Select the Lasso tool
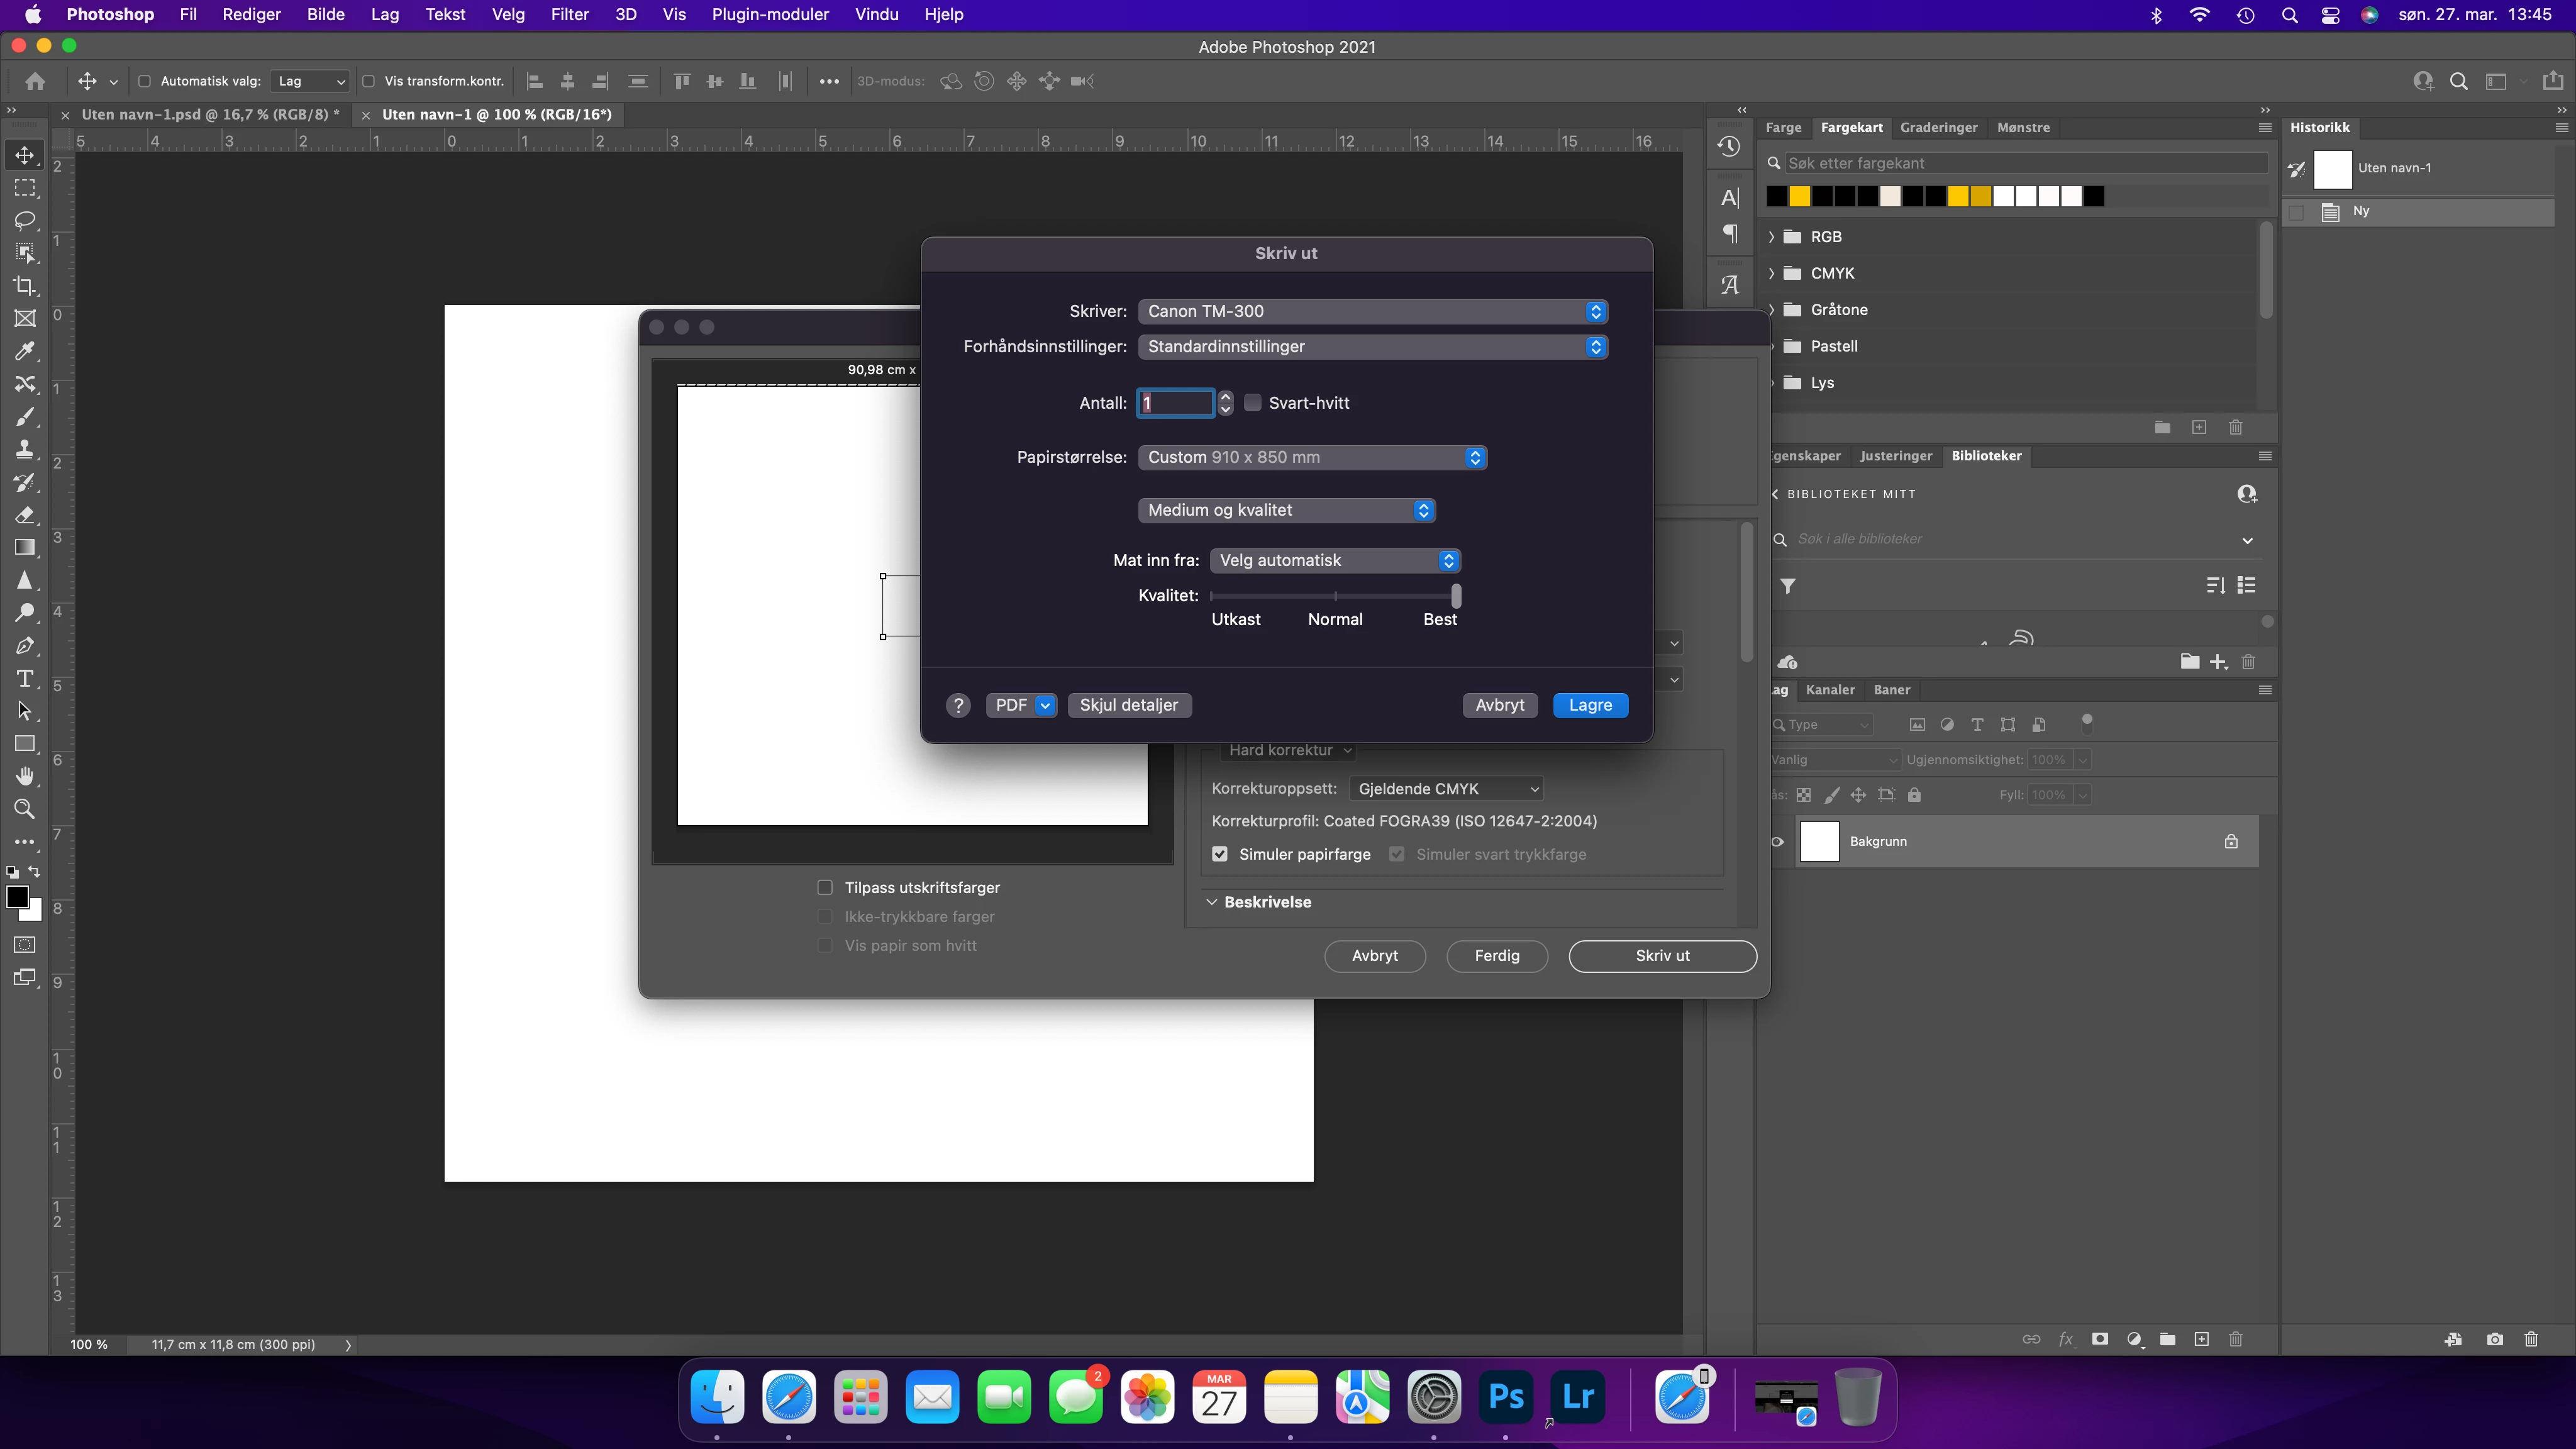The image size is (2576, 1449). [x=25, y=220]
